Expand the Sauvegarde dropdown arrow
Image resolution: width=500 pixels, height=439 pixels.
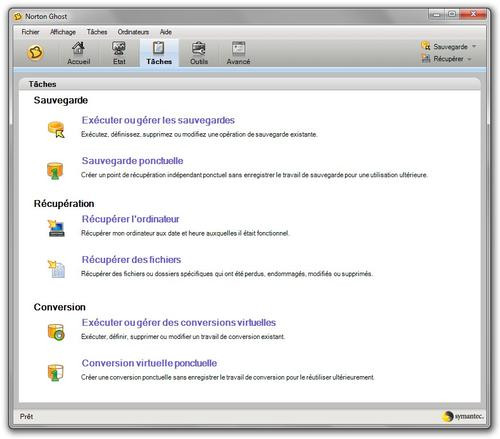point(474,46)
